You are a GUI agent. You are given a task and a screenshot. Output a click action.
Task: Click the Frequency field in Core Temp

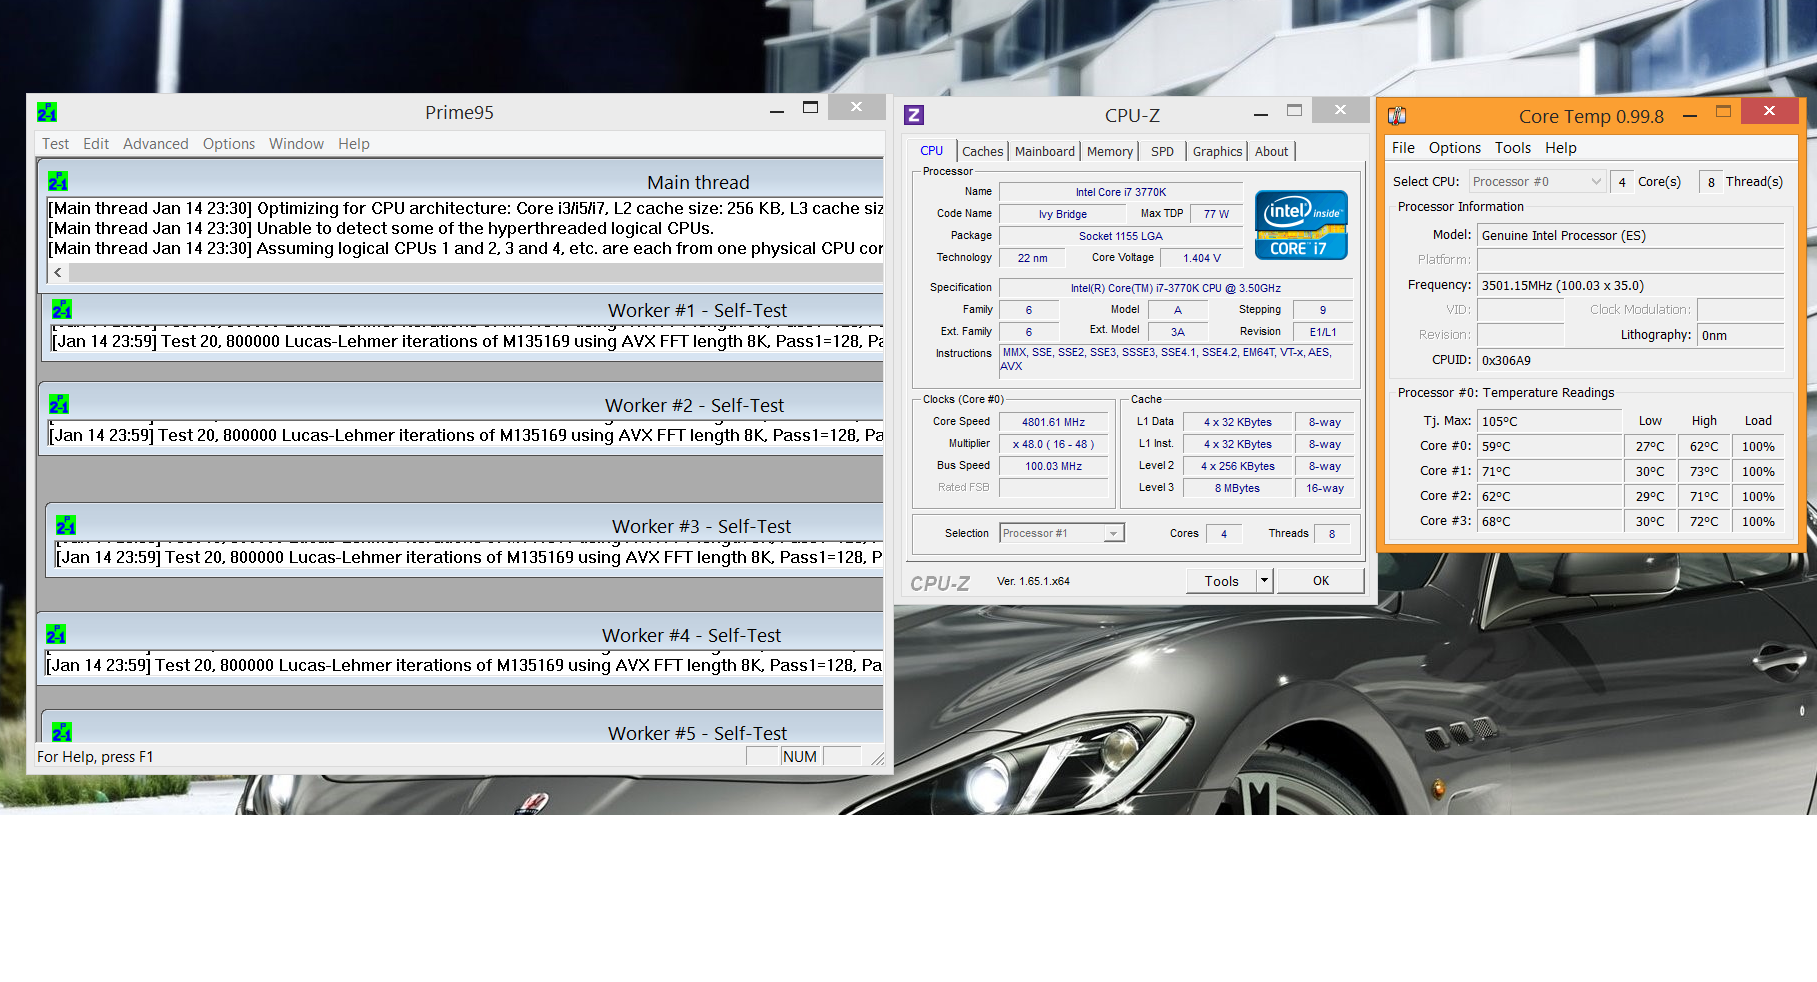coord(1631,285)
